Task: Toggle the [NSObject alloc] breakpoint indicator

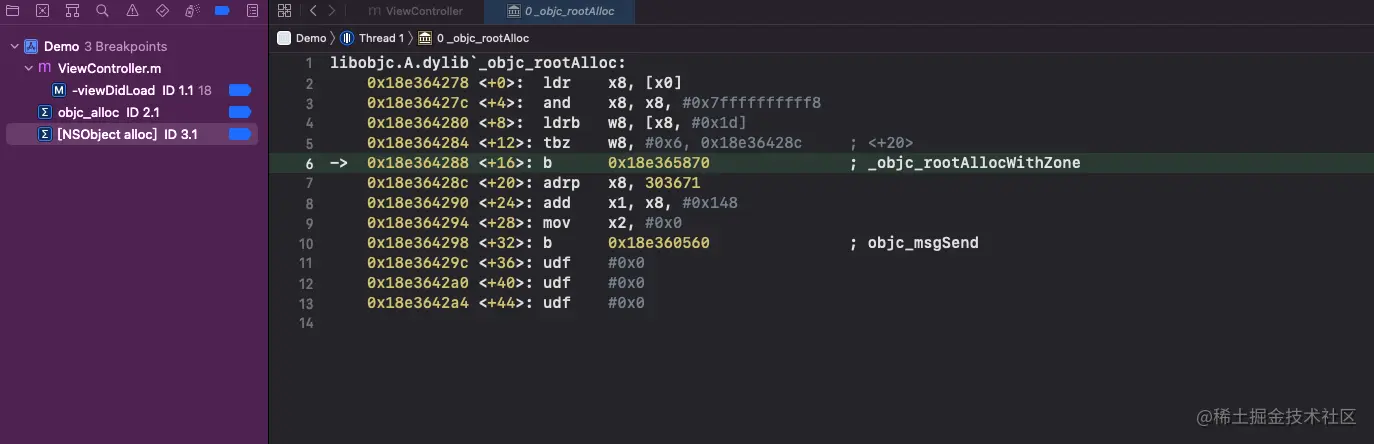Action: [x=240, y=134]
